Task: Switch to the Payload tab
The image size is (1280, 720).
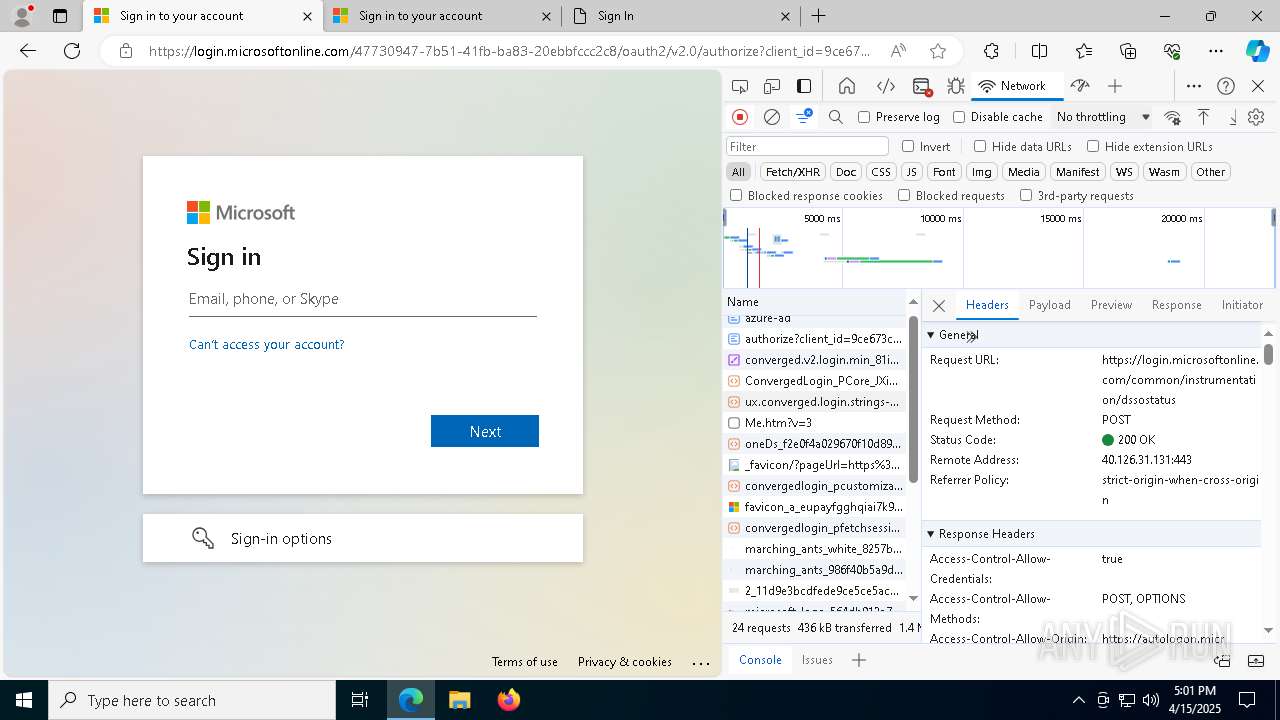Action: 1049,305
